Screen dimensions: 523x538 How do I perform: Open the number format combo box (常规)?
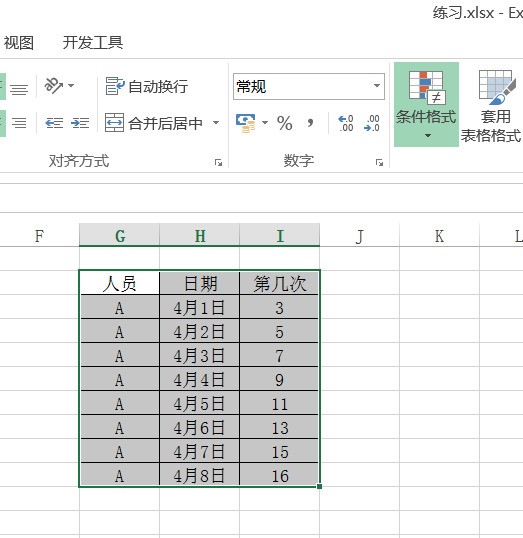[x=309, y=86]
